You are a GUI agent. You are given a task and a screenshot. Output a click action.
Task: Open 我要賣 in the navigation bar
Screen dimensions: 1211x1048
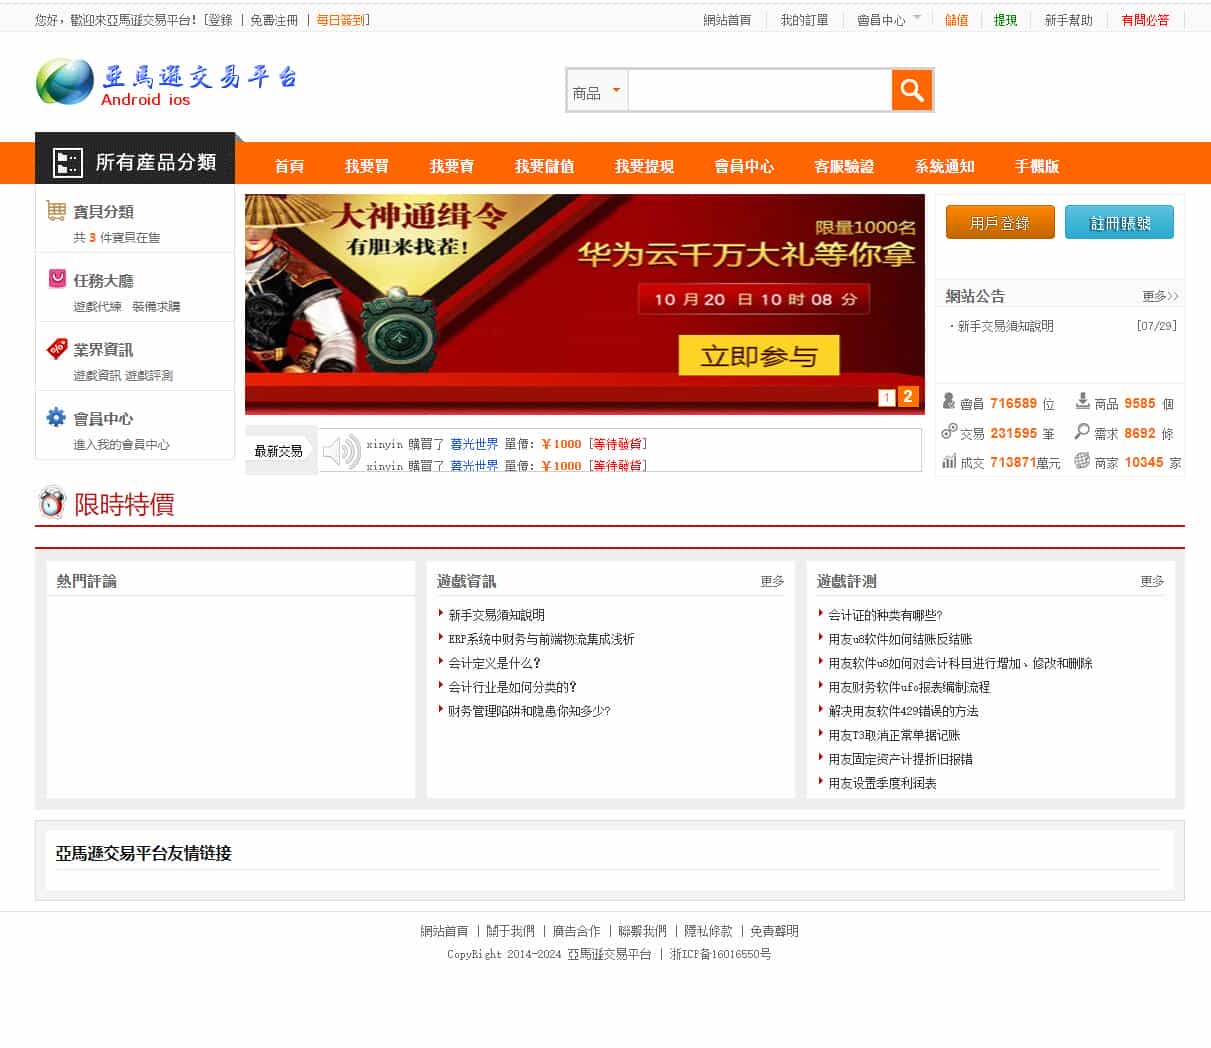point(452,166)
